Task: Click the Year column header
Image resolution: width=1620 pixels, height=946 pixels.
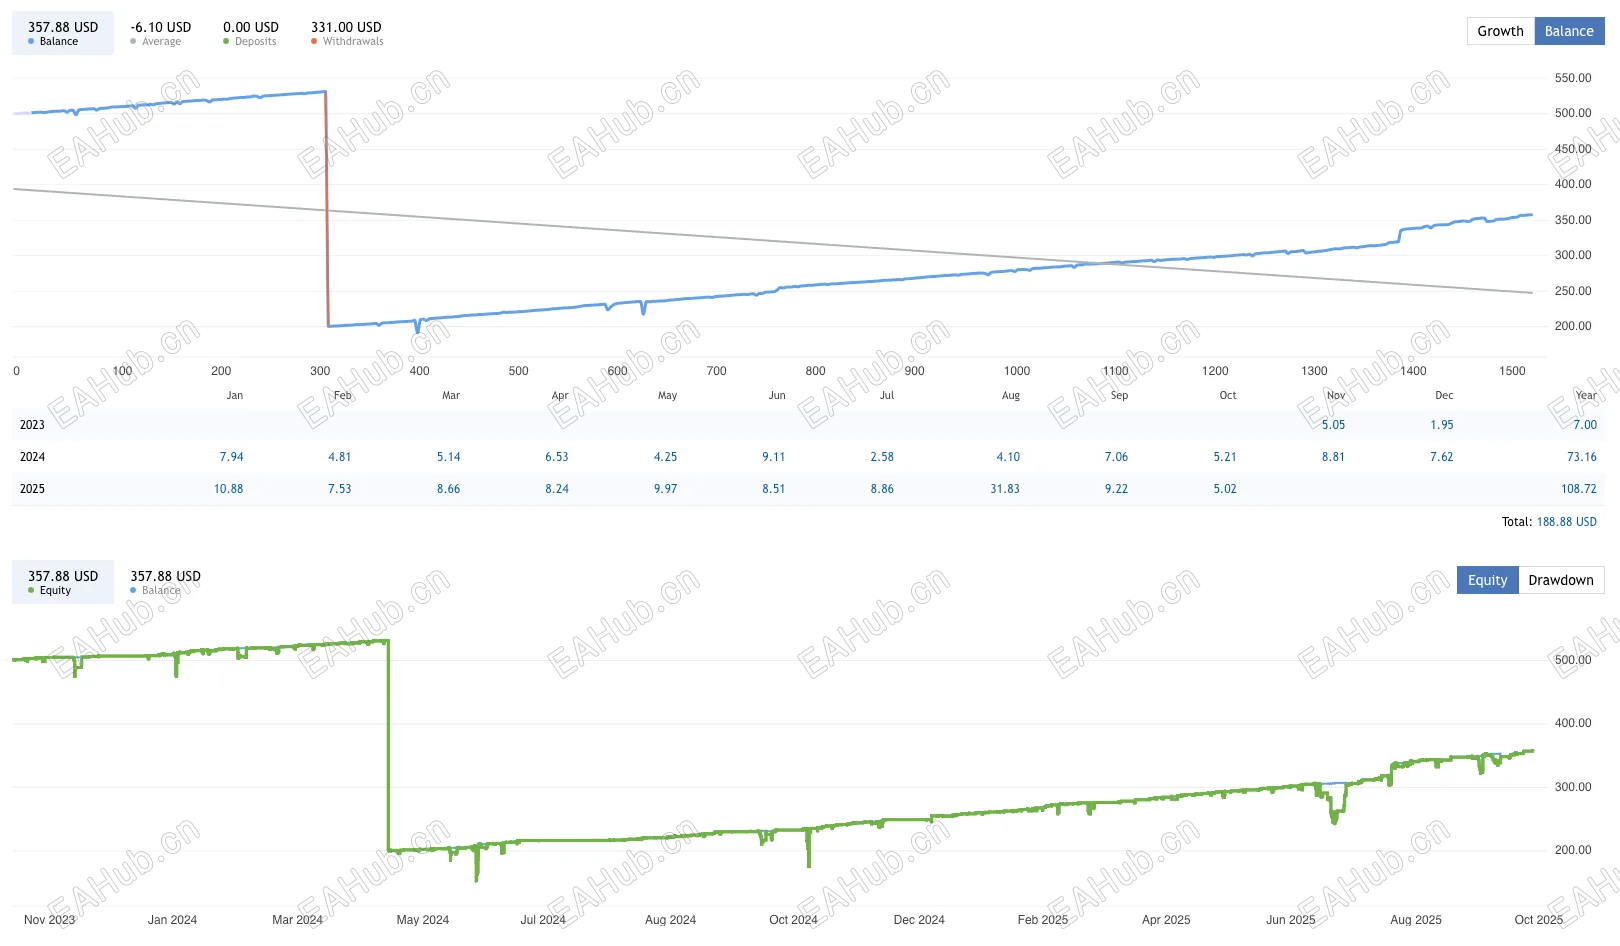Action: pos(1585,395)
